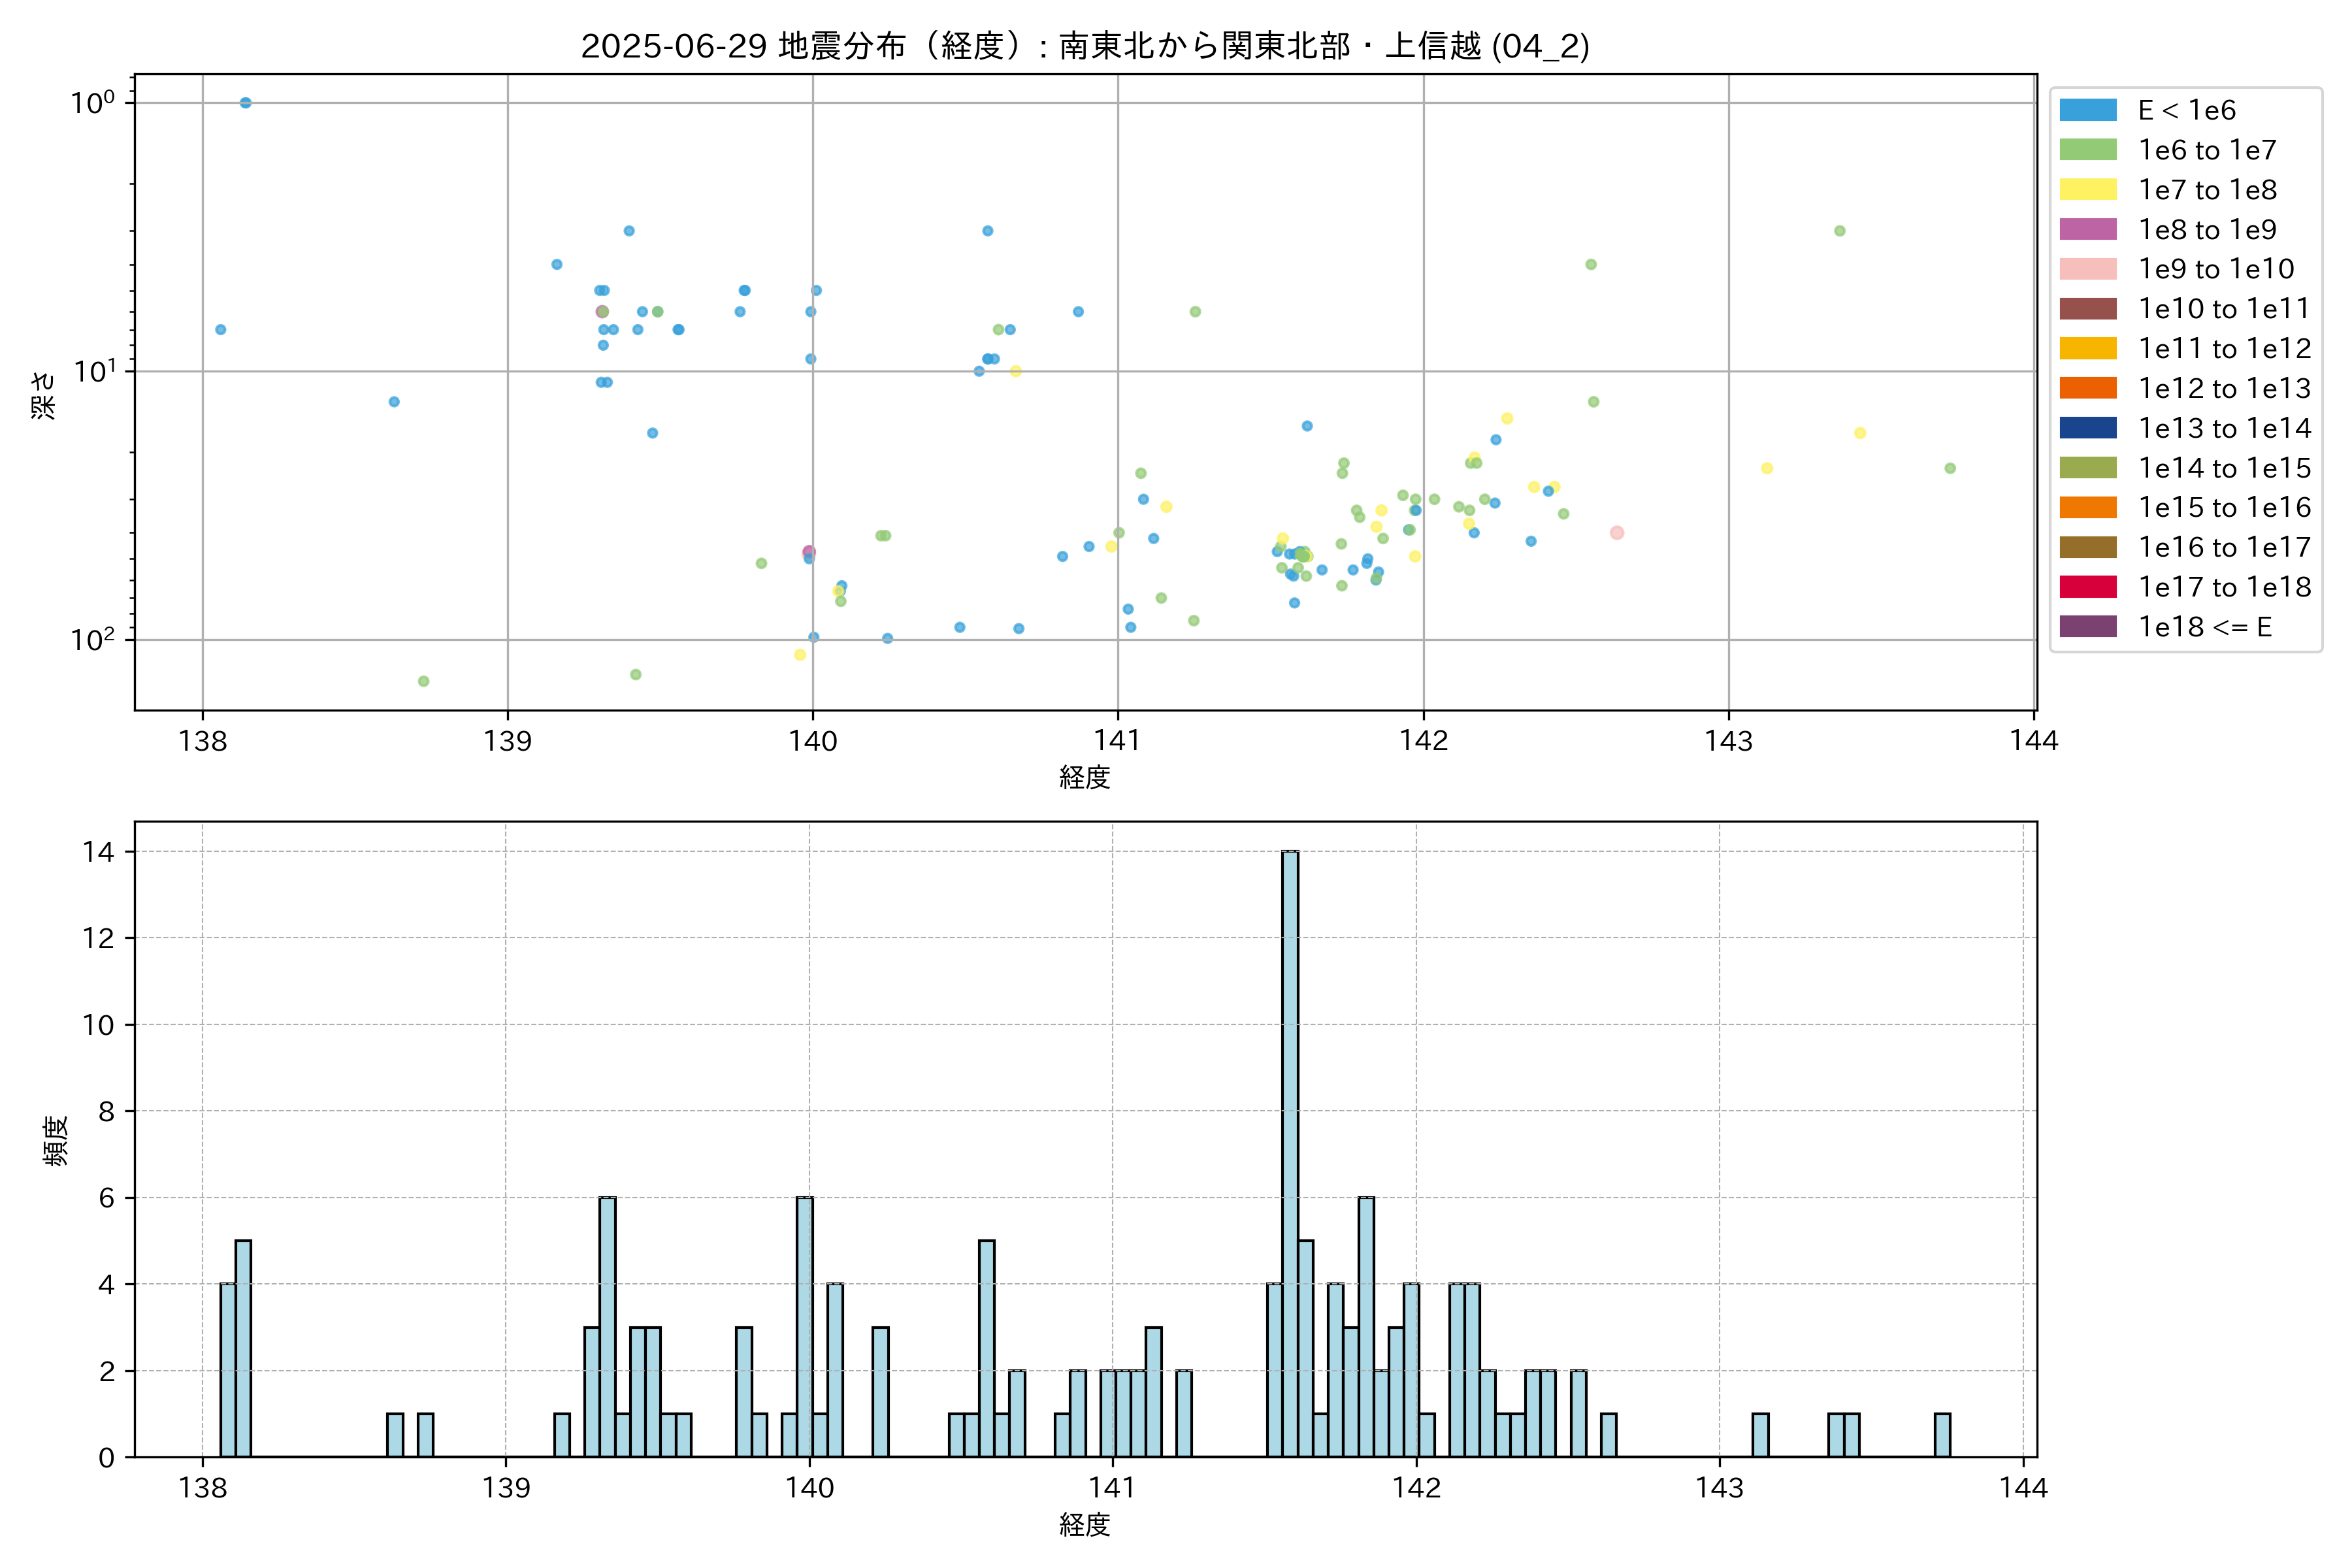Click the rightmost histogram bar near 143.7
Screen dimensions: 2352x1568
click(1942, 1435)
